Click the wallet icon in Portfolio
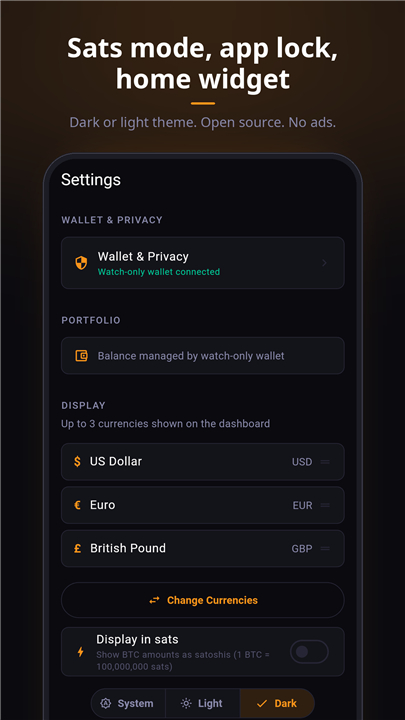The width and height of the screenshot is (405, 720). [x=81, y=356]
